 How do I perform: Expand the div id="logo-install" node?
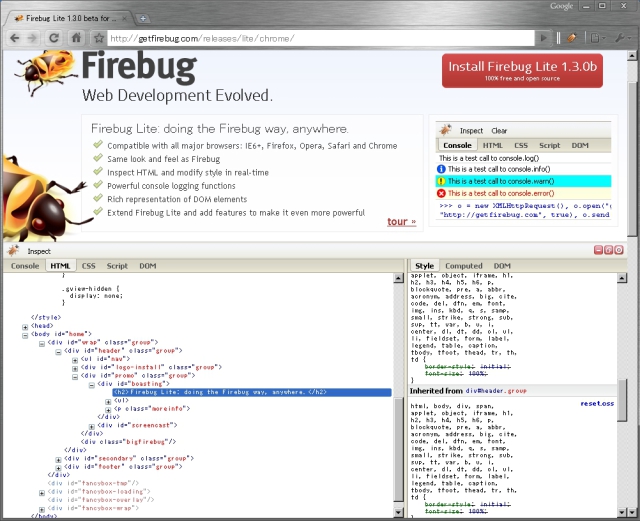[75, 368]
